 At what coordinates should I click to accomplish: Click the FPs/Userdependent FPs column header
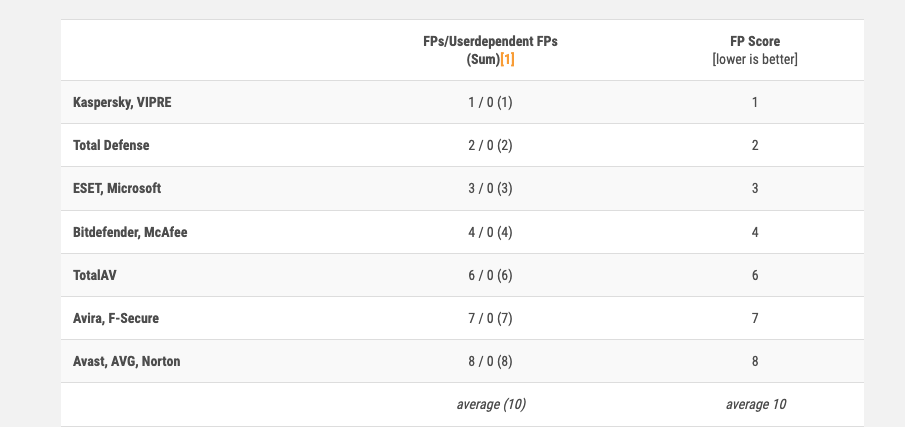pos(490,42)
